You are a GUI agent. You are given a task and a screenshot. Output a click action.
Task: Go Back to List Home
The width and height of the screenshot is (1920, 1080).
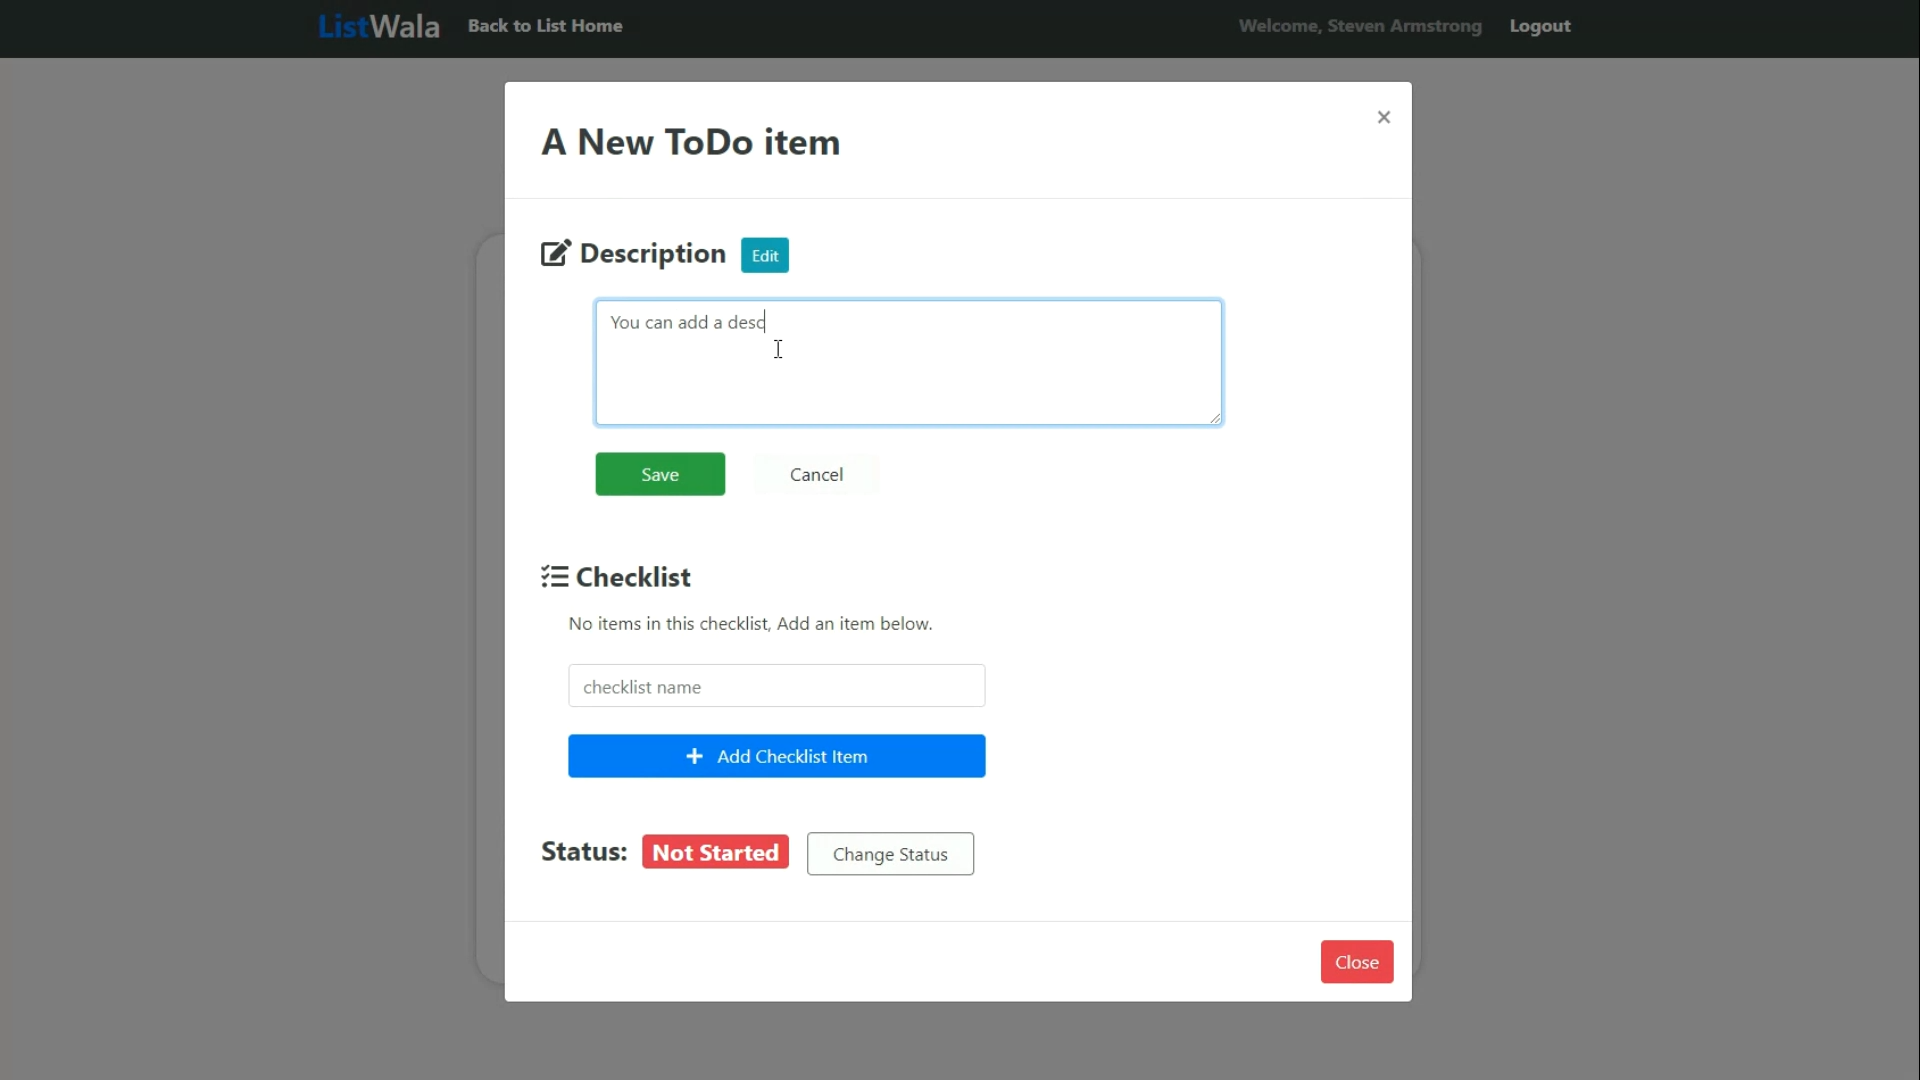point(545,26)
